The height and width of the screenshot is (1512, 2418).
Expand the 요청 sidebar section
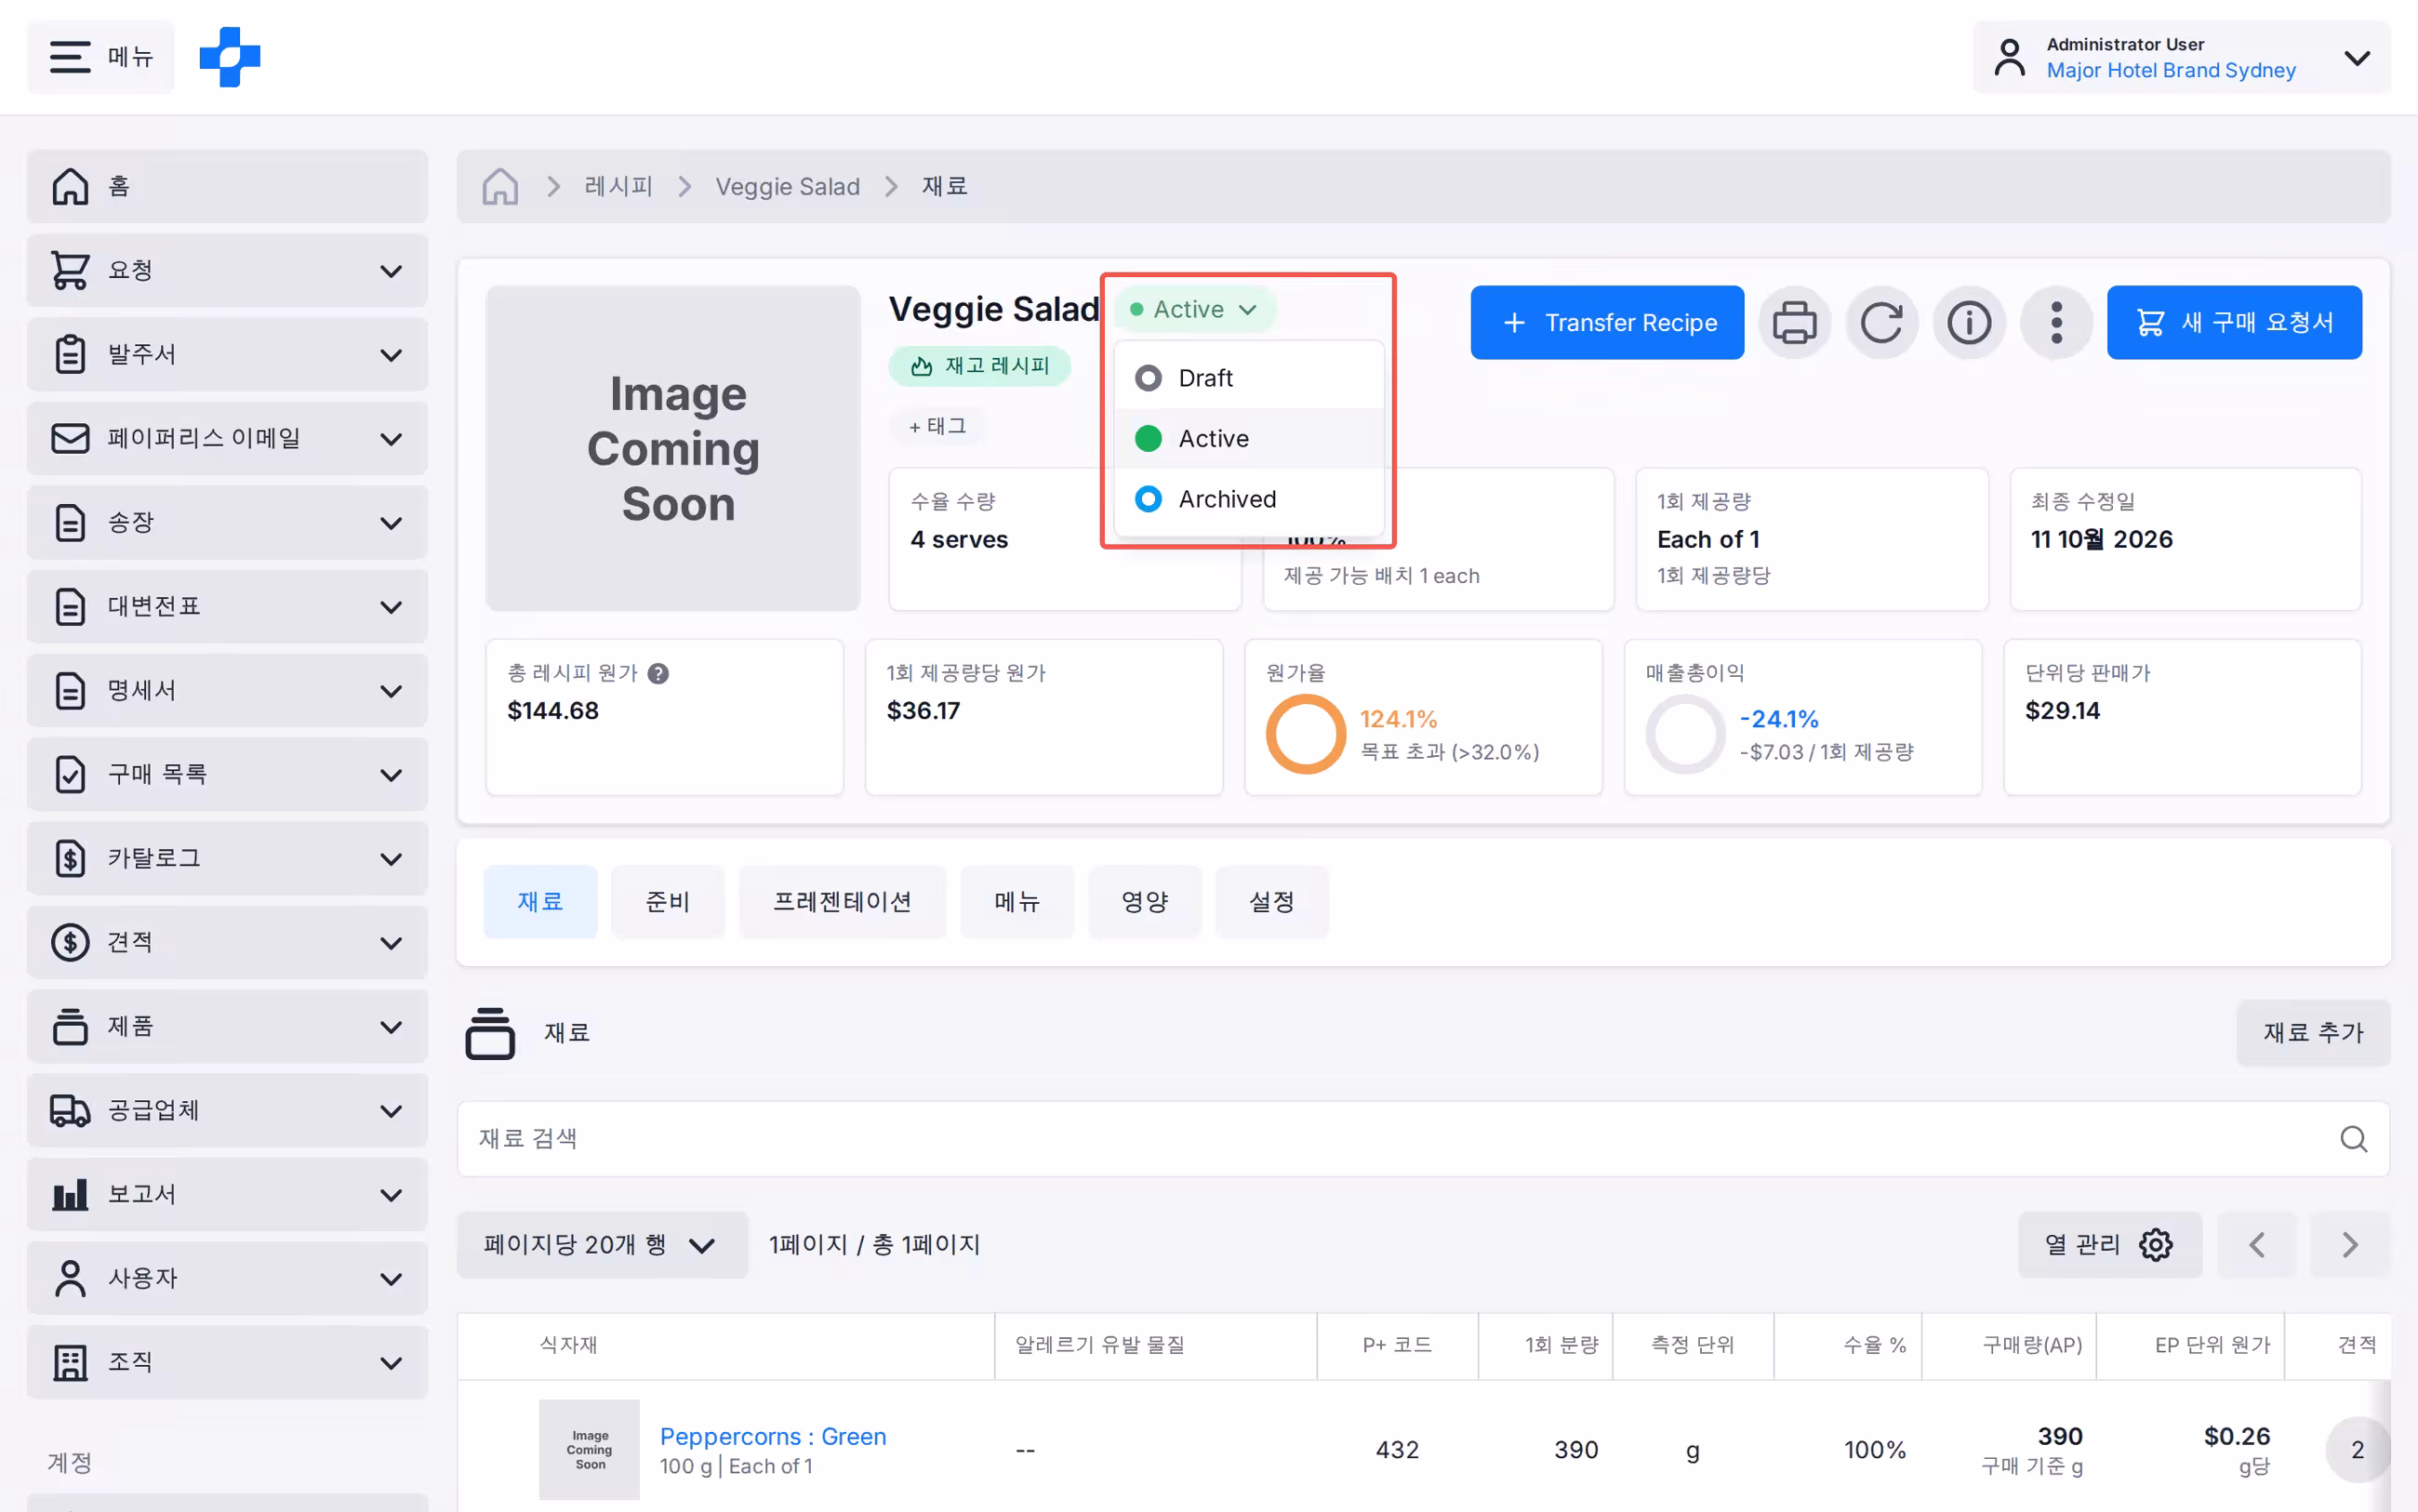coord(227,270)
